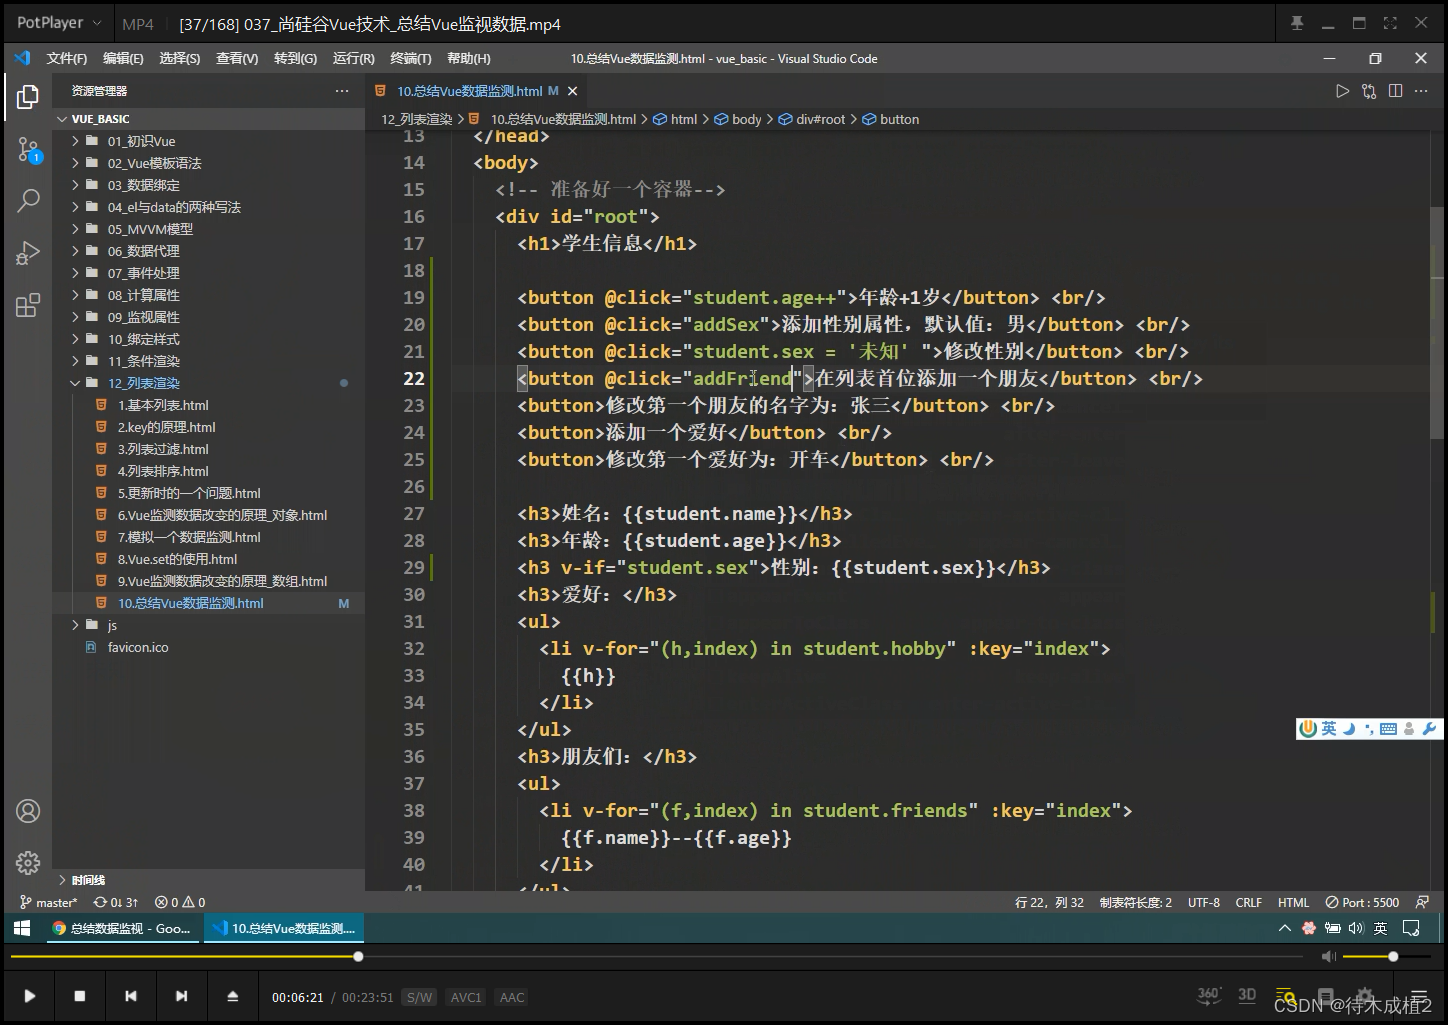Split the editor to the right
The height and width of the screenshot is (1025, 1448).
point(1395,91)
